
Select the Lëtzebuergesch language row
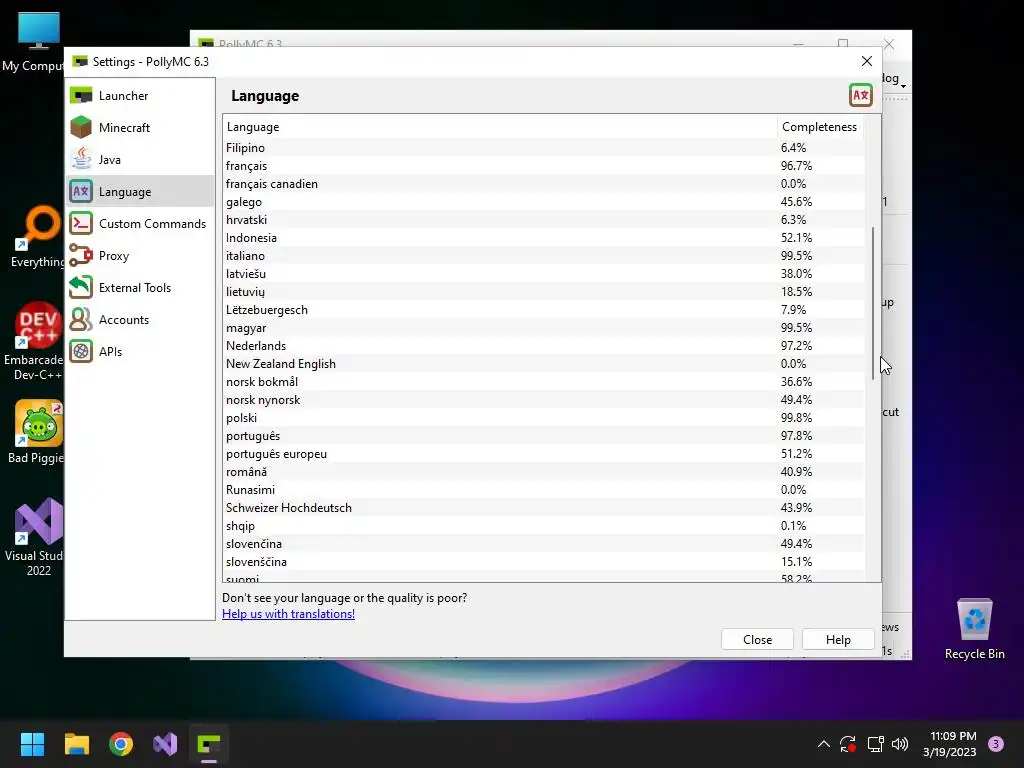544,310
